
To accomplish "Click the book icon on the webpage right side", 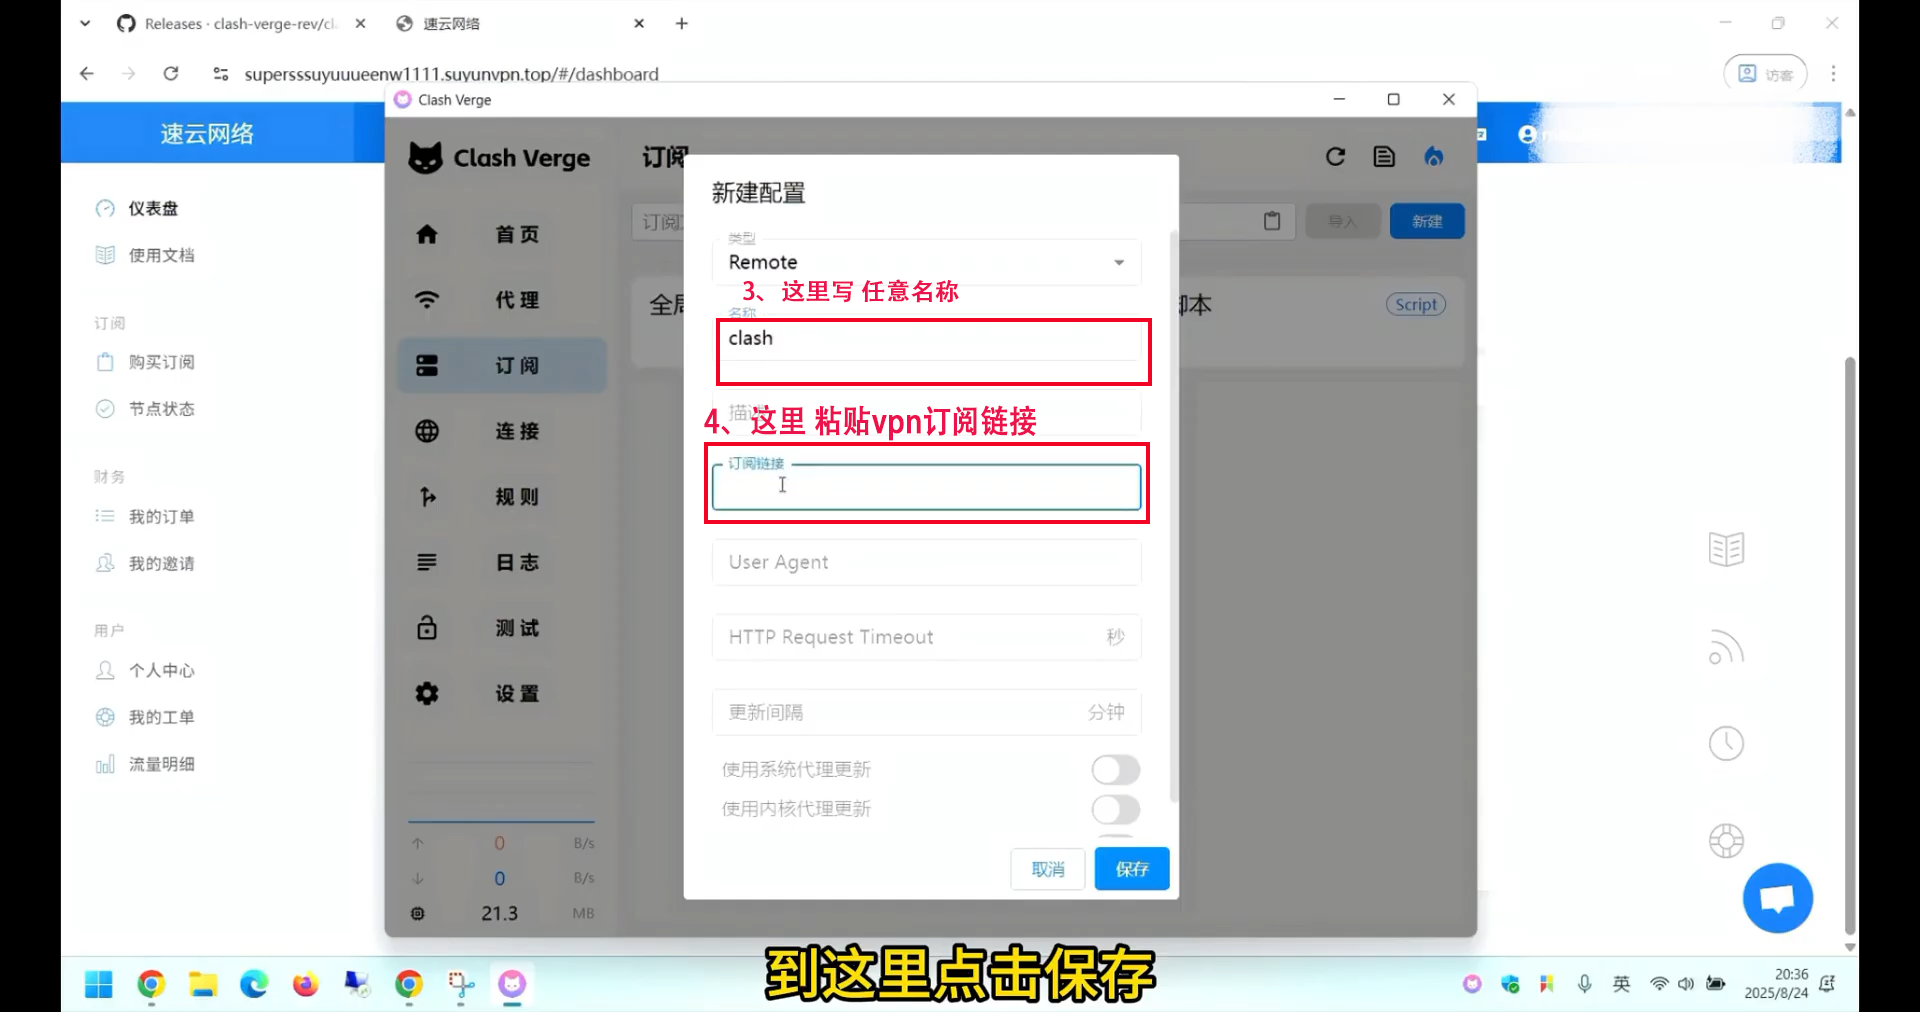I will [1726, 549].
